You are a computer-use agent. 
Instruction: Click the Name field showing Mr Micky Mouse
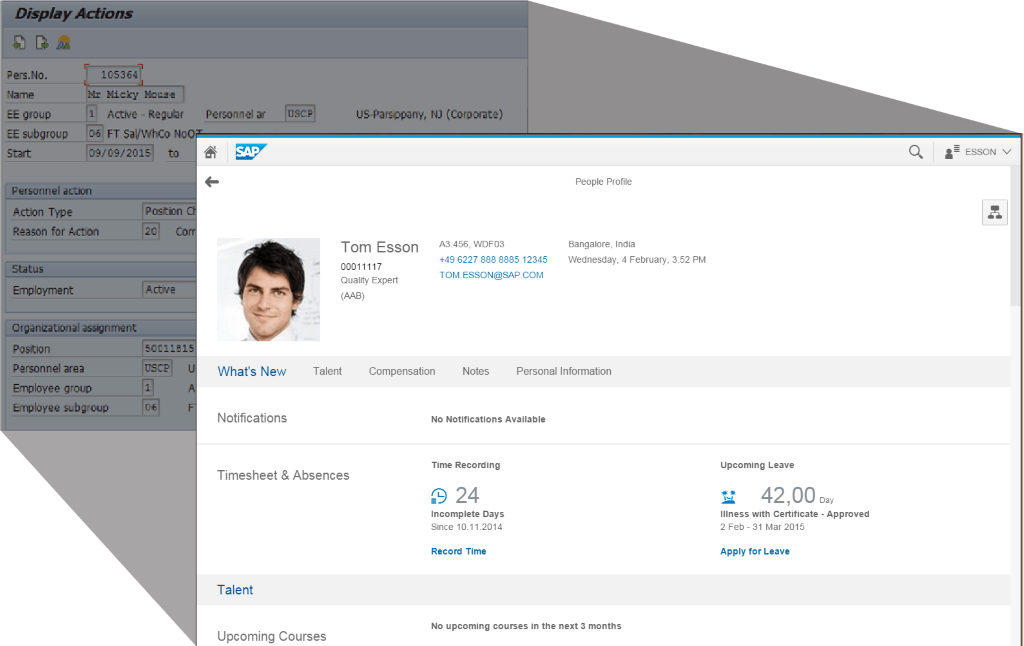click(135, 93)
